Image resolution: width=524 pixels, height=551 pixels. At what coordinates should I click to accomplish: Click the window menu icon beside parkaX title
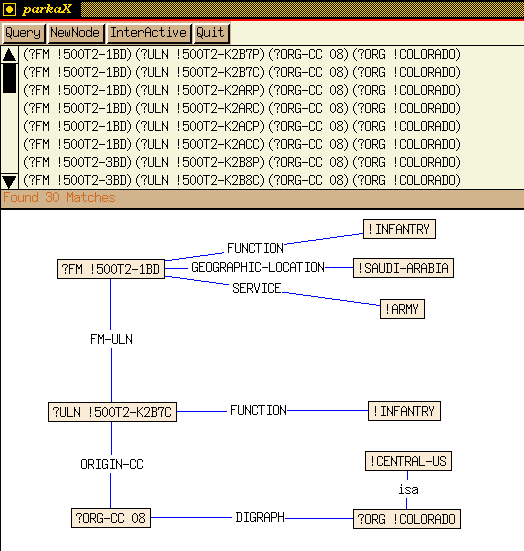9,9
